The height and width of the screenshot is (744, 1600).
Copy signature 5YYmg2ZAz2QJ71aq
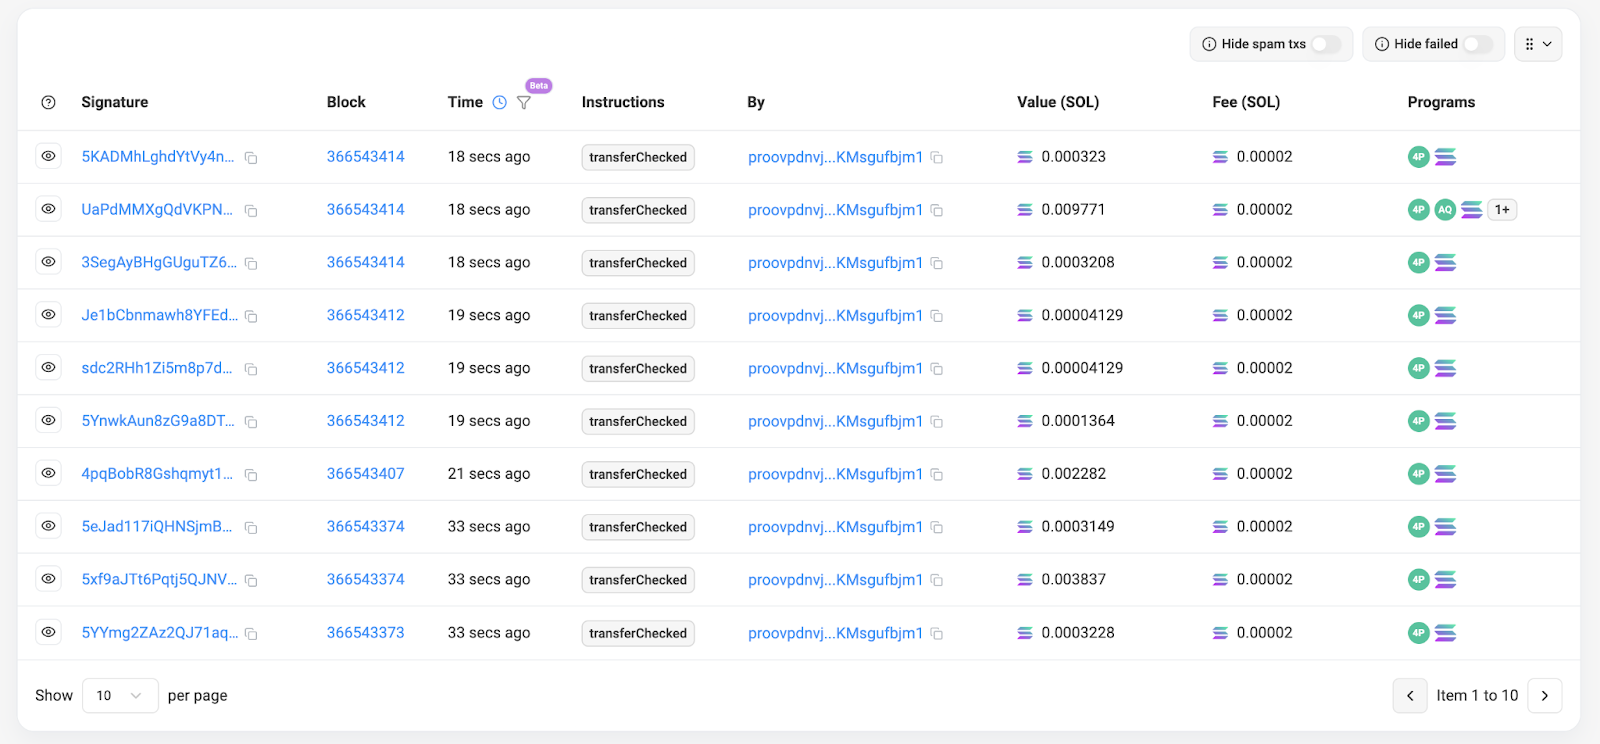point(251,634)
